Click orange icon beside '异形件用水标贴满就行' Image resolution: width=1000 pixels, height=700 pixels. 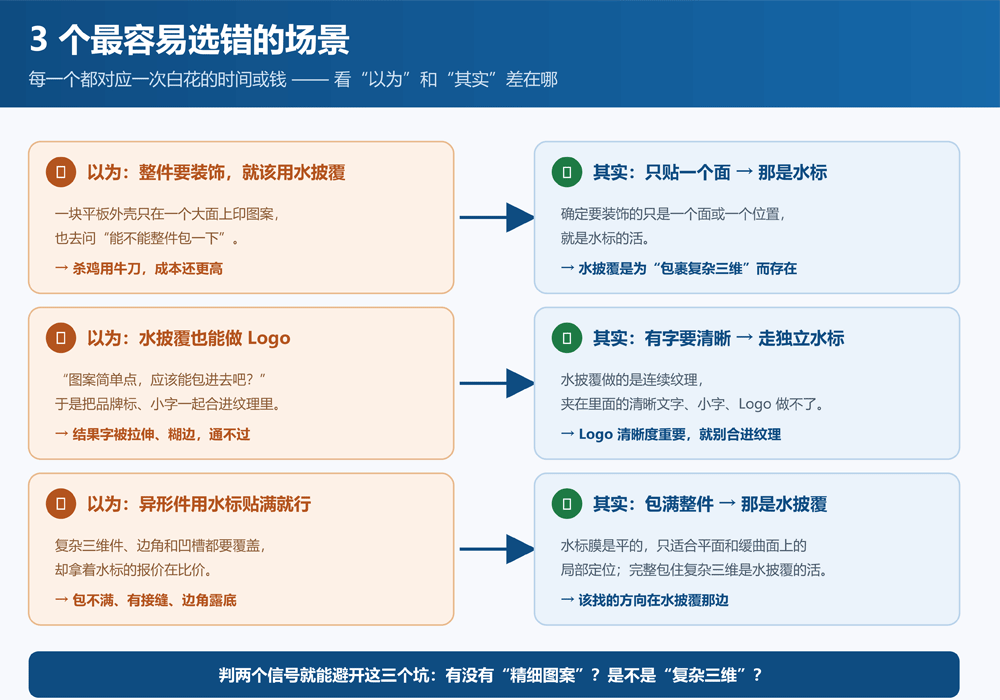coord(61,504)
